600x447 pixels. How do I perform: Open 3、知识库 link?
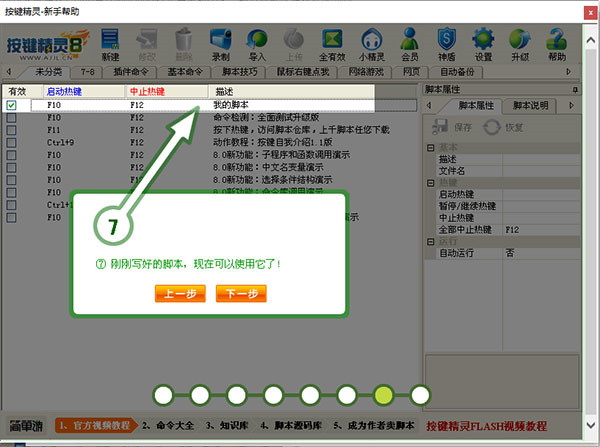227,426
